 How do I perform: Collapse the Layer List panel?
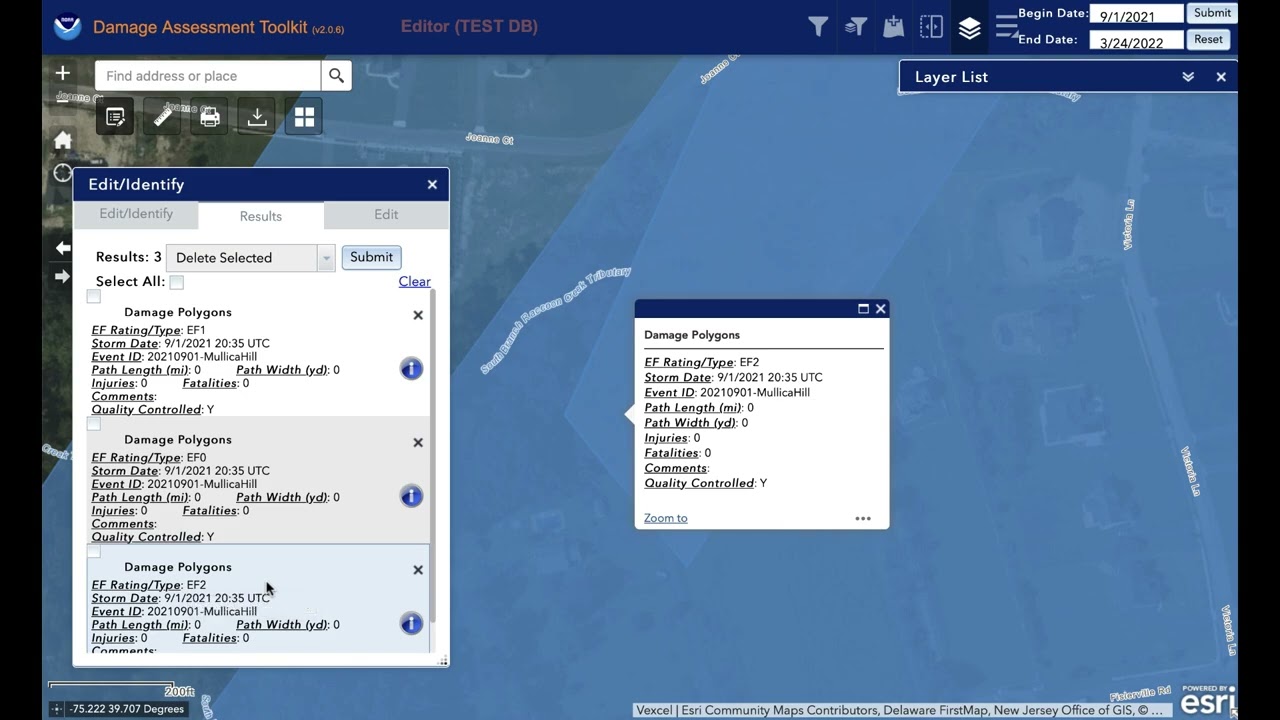(x=1188, y=77)
